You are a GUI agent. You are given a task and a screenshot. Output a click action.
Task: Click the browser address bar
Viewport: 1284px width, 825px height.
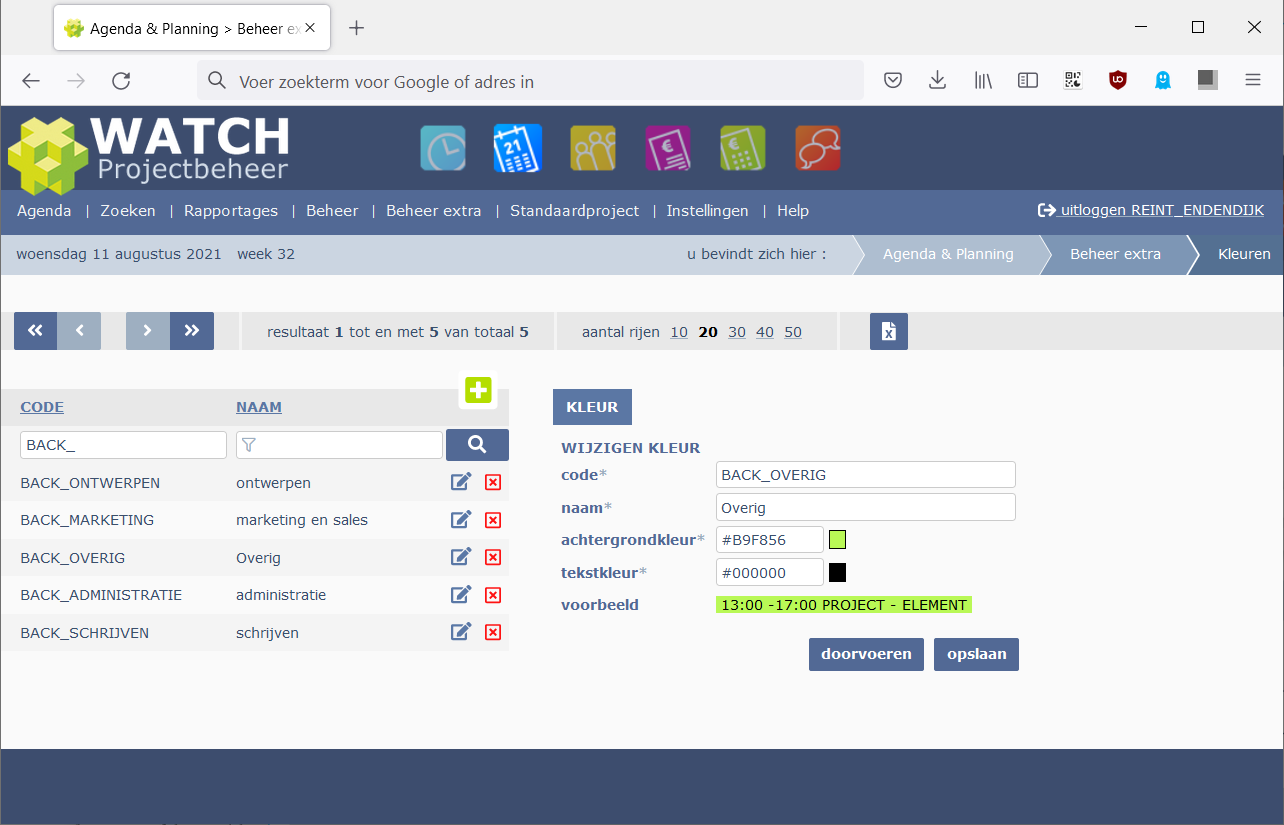tap(530, 81)
